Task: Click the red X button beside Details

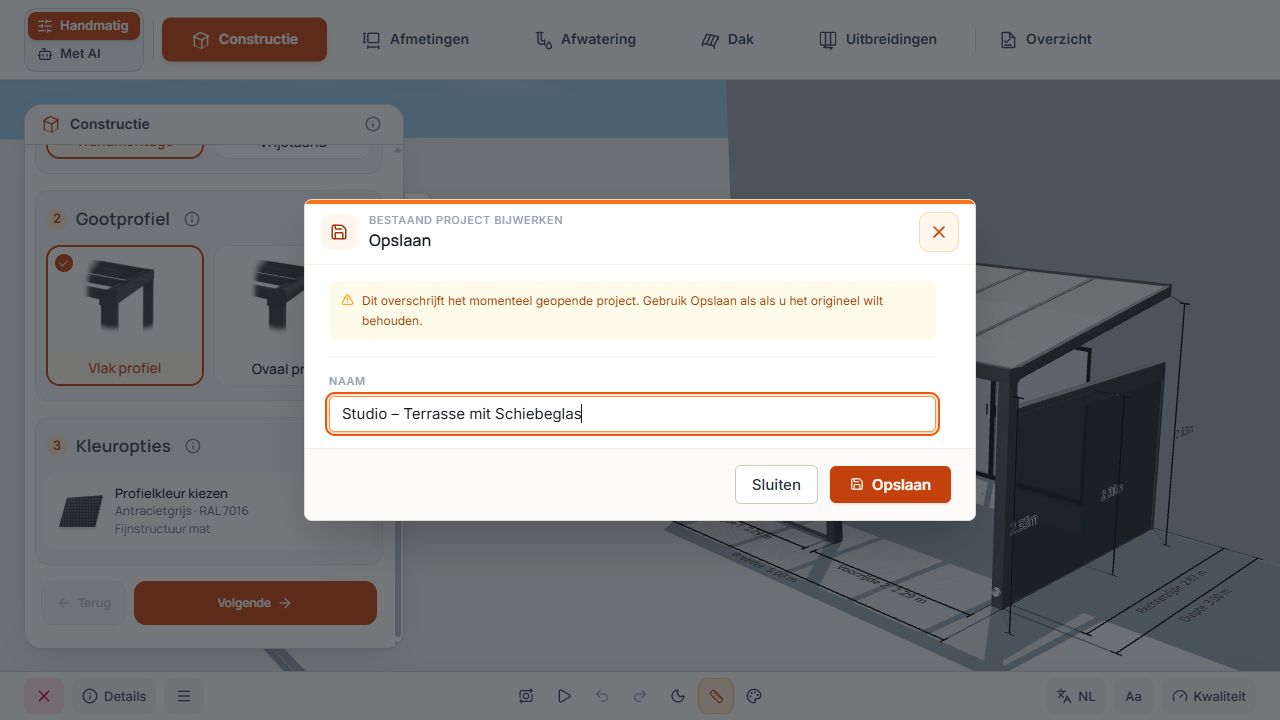Action: point(44,696)
